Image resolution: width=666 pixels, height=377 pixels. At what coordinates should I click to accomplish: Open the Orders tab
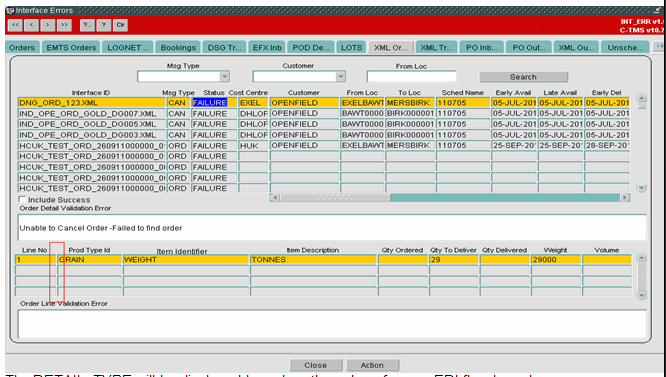(22, 48)
